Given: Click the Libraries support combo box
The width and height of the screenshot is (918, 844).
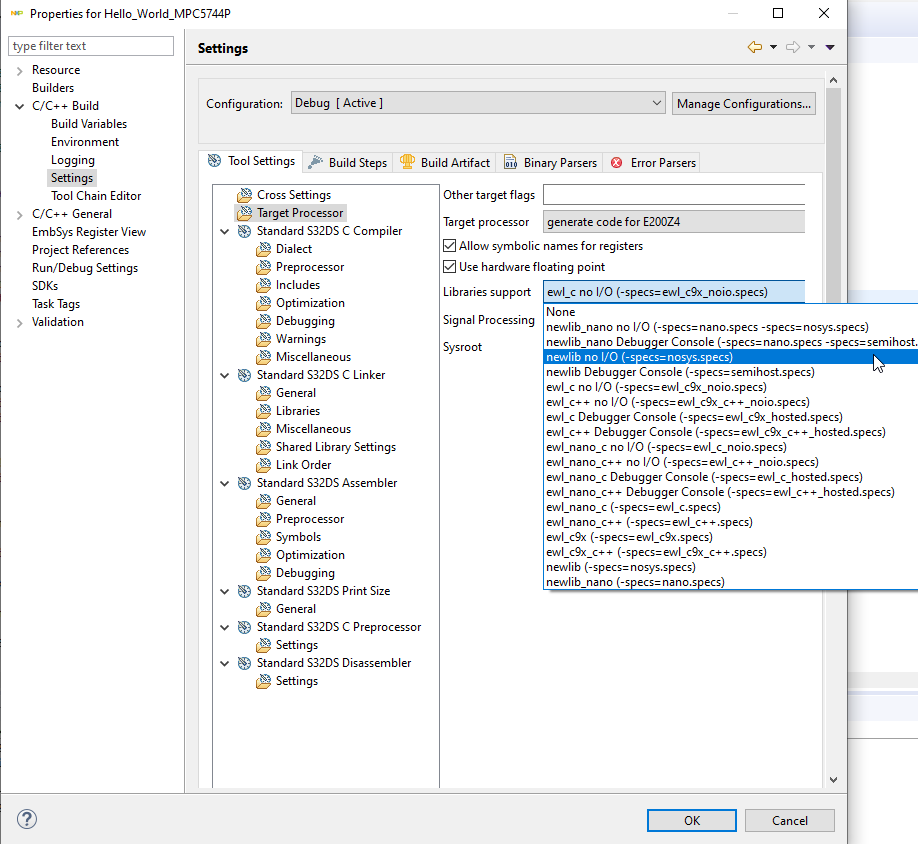Looking at the screenshot, I should [674, 292].
